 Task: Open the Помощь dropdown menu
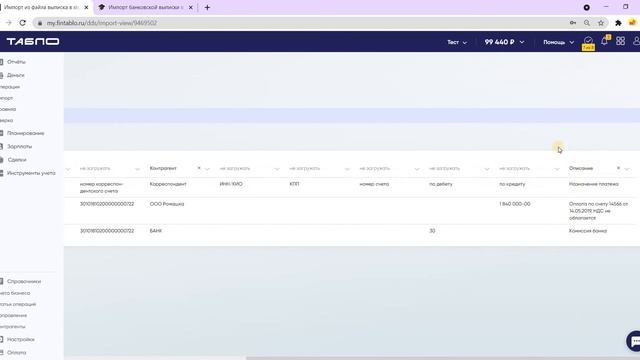(x=558, y=42)
